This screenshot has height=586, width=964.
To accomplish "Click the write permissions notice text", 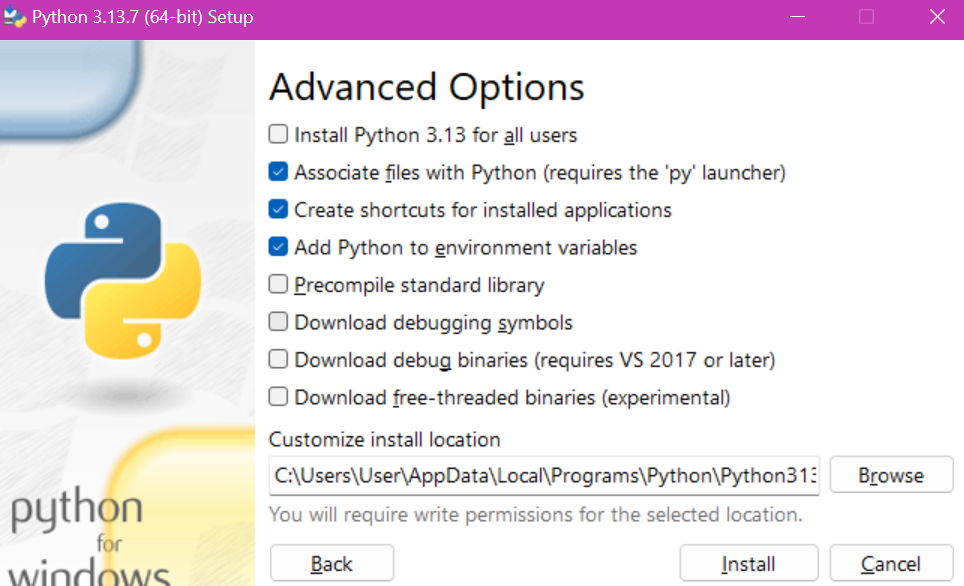I will click(x=535, y=514).
